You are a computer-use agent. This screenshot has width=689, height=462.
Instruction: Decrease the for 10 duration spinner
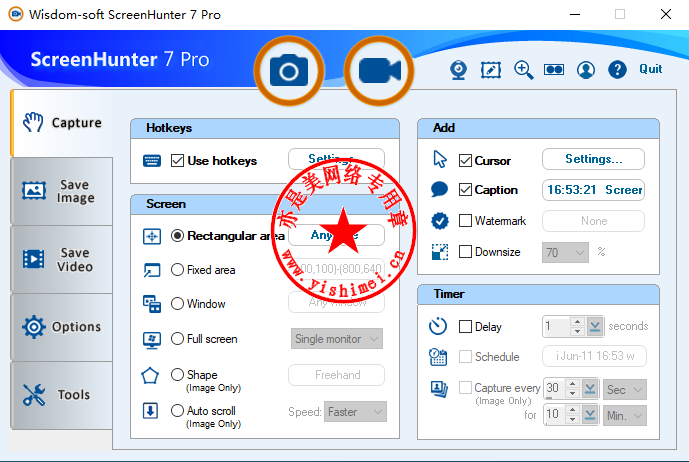(572, 420)
